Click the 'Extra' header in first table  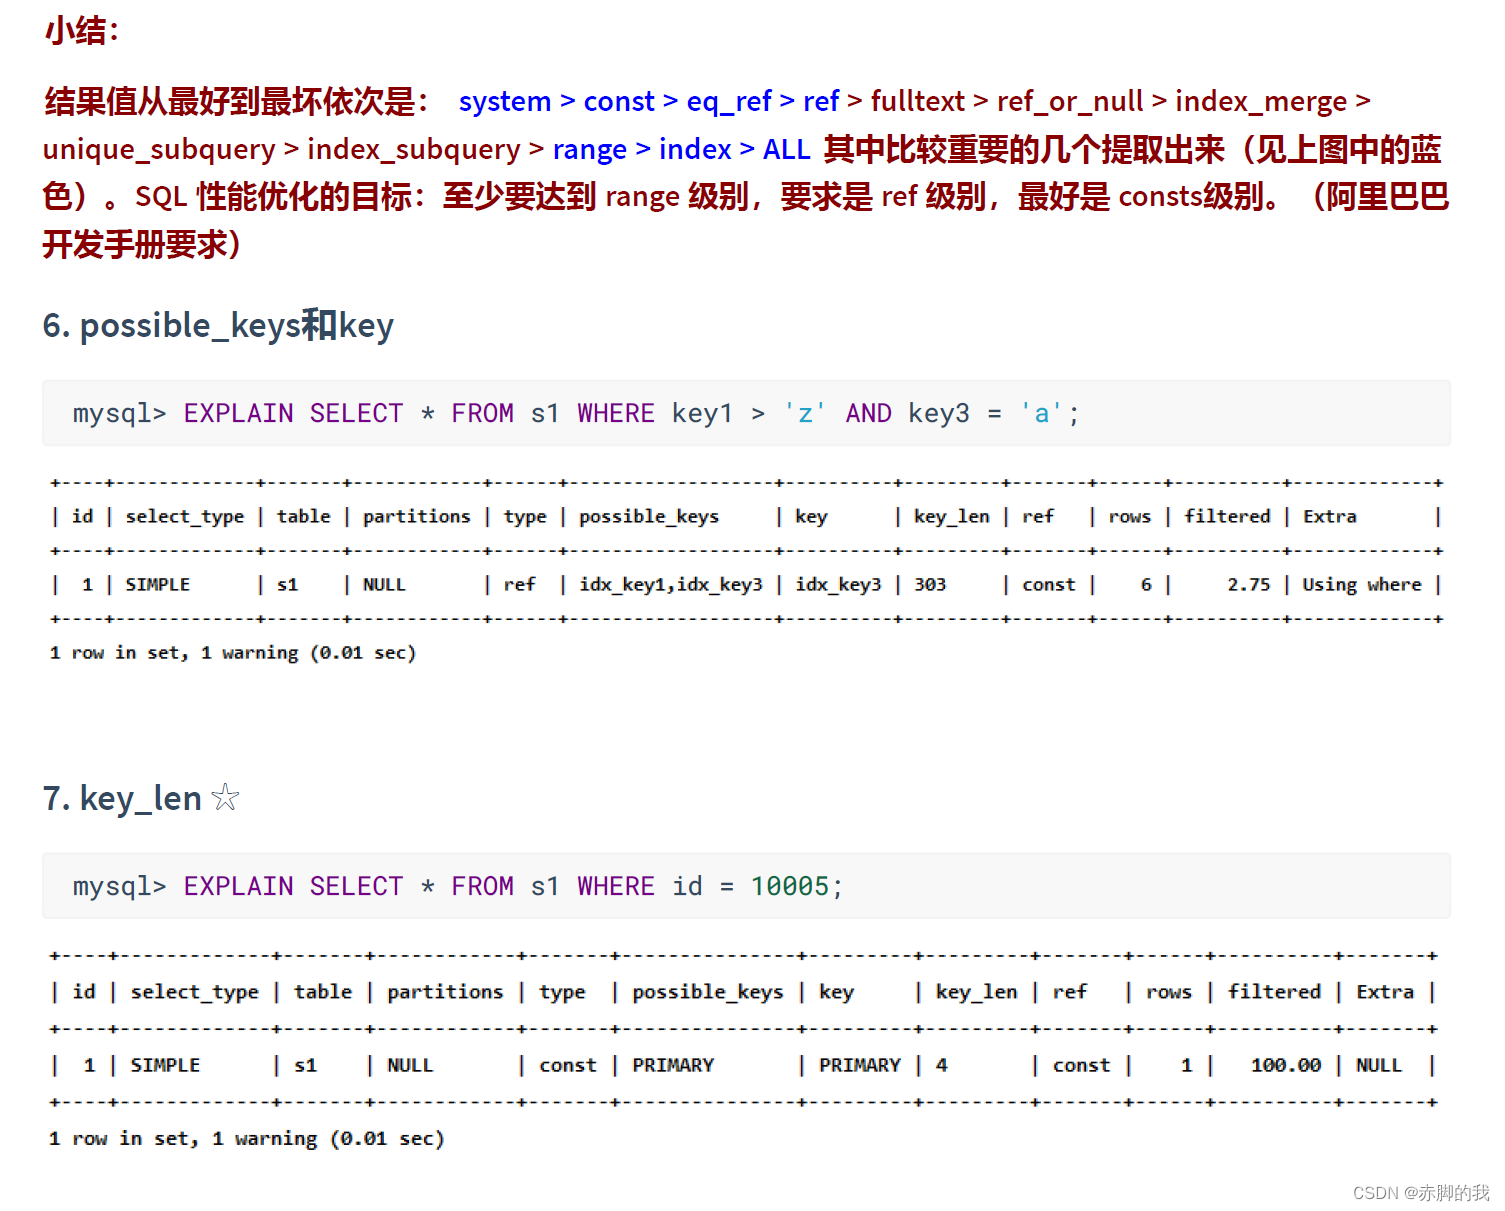click(x=1330, y=516)
